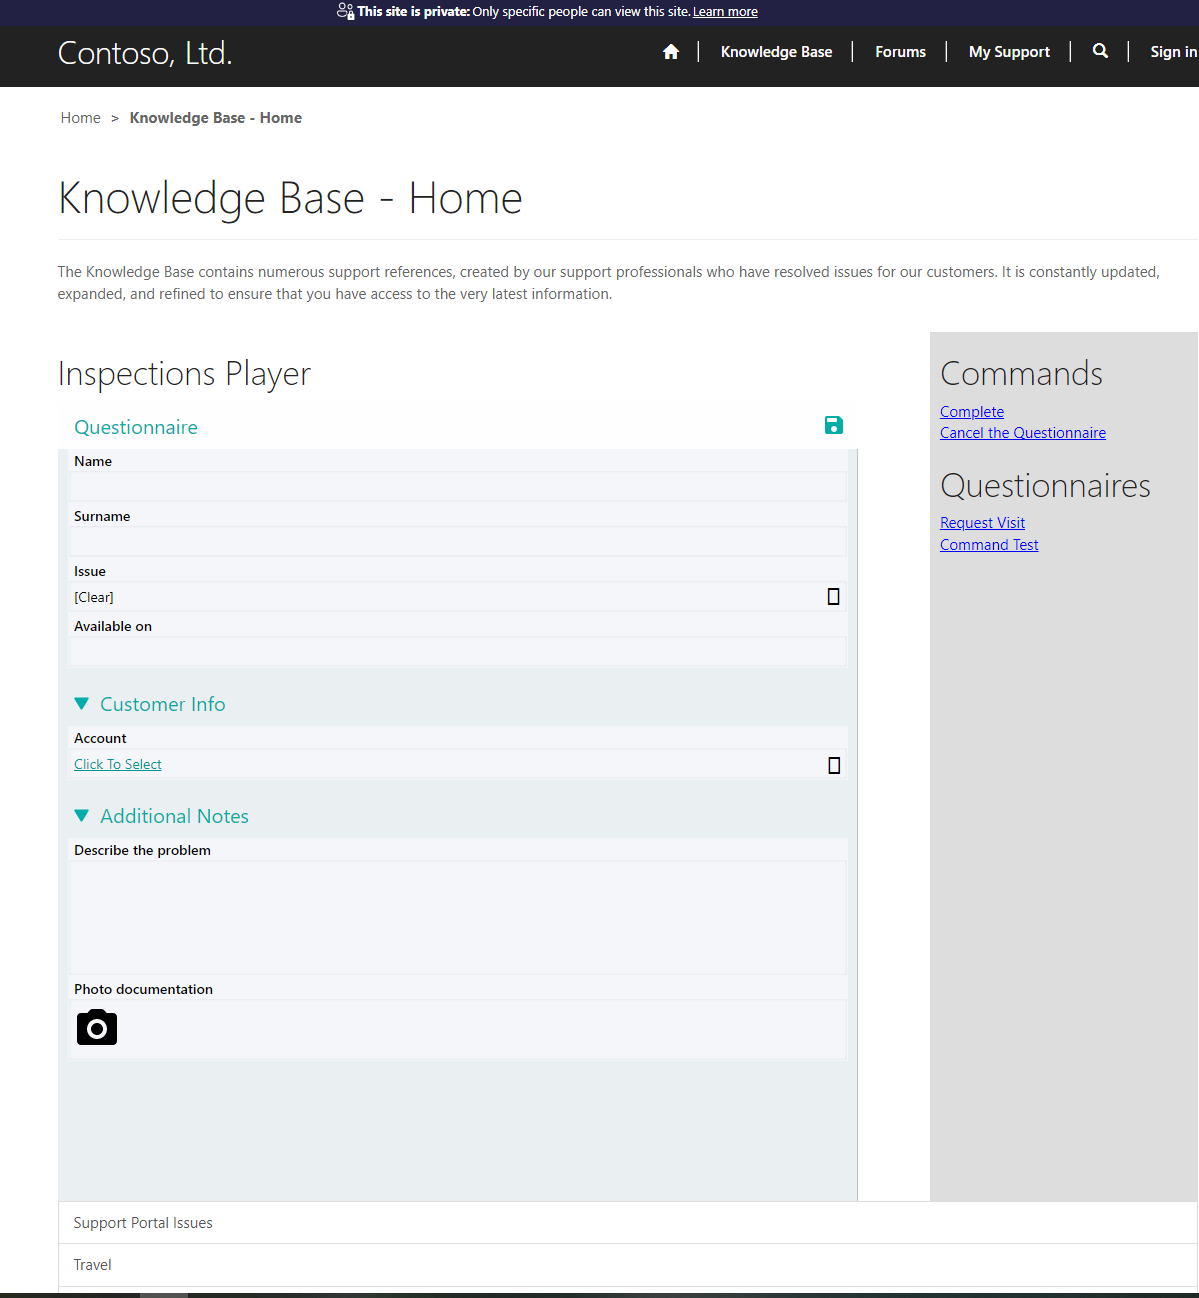The image size is (1199, 1298).
Task: Save the questionnaire with the floppy icon
Action: 834,425
